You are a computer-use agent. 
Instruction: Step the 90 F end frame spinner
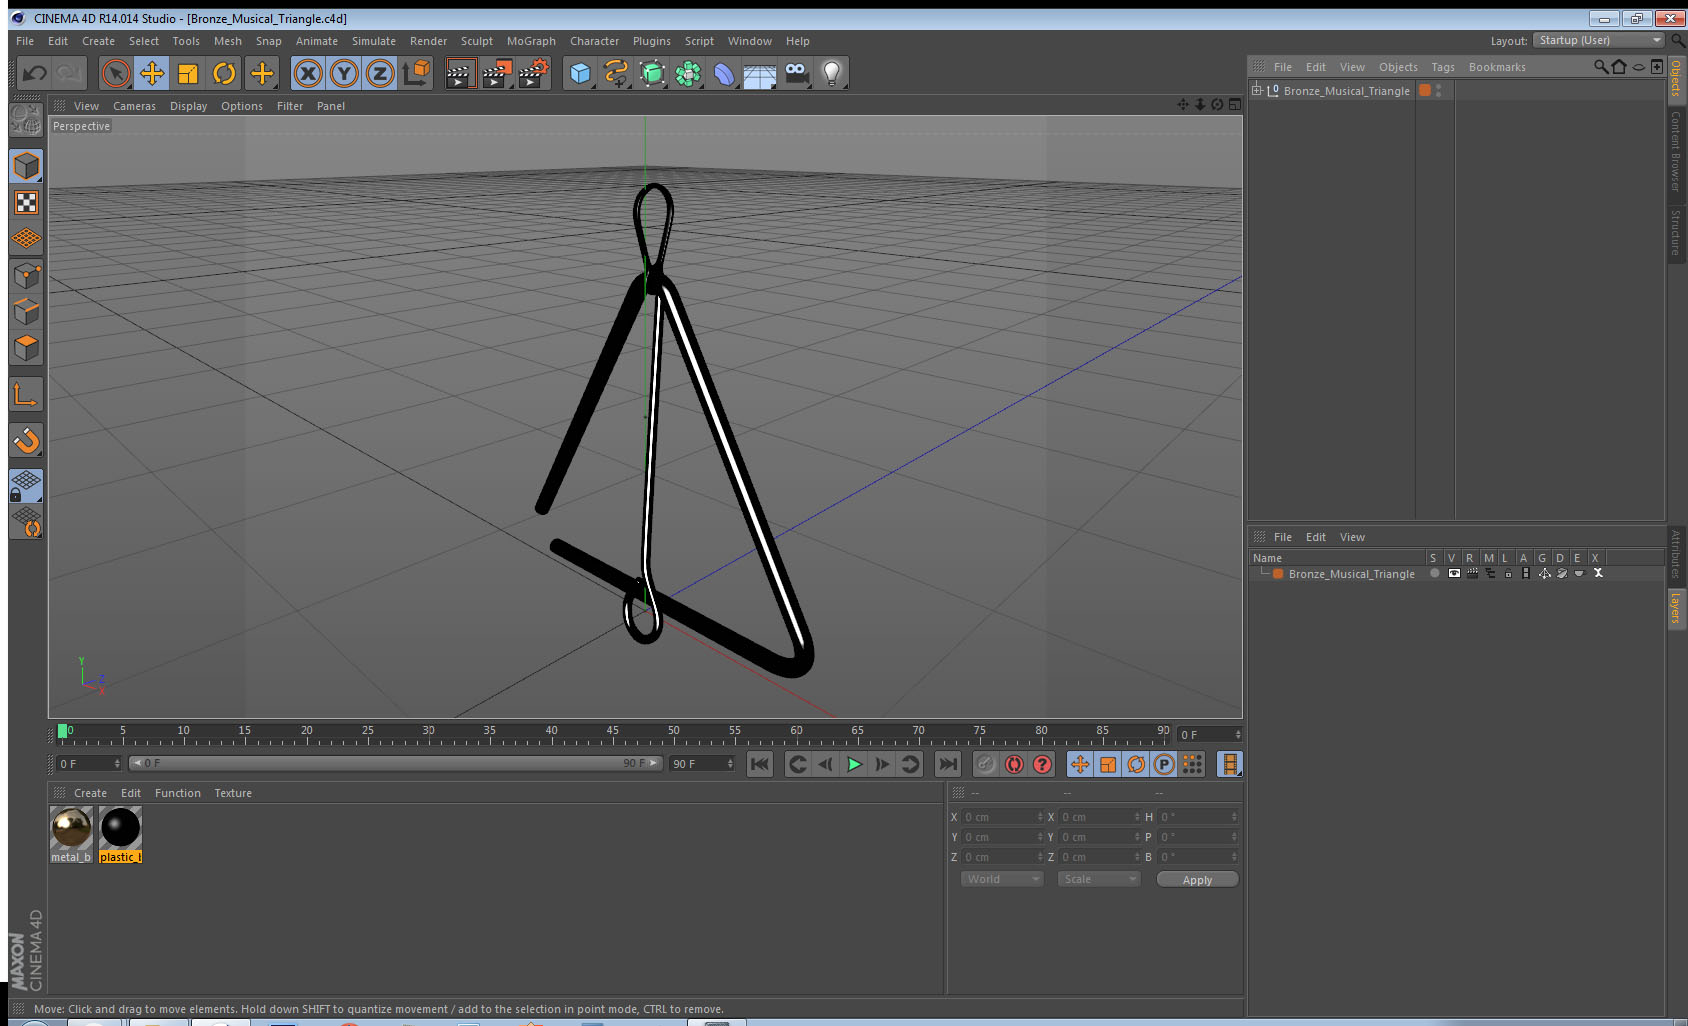tap(730, 763)
